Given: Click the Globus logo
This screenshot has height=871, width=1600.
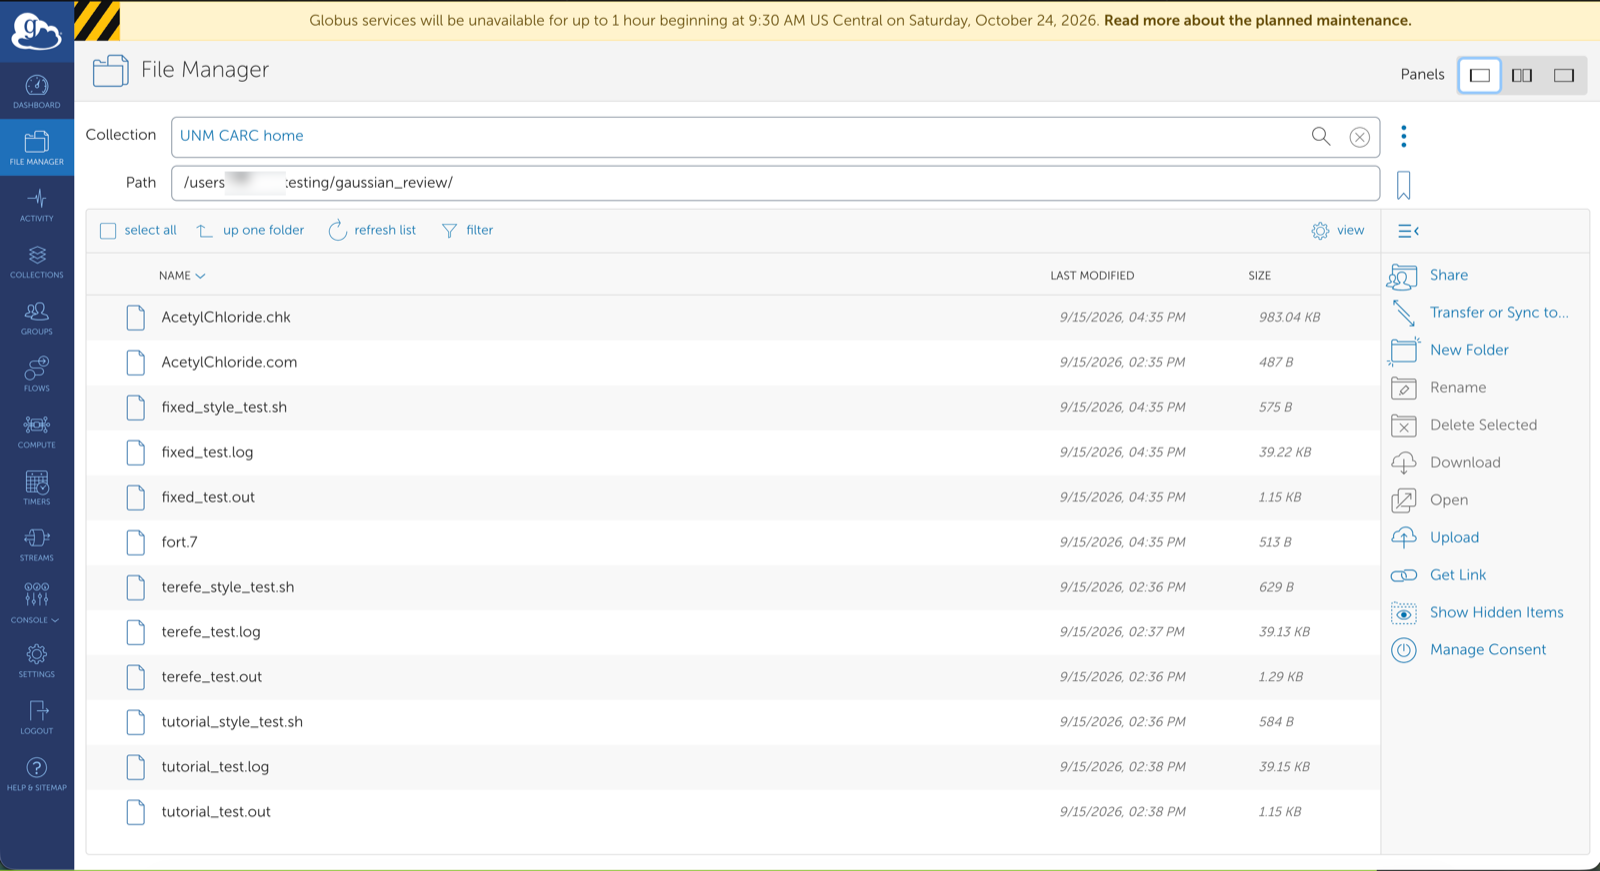Looking at the screenshot, I should pyautogui.click(x=37, y=31).
